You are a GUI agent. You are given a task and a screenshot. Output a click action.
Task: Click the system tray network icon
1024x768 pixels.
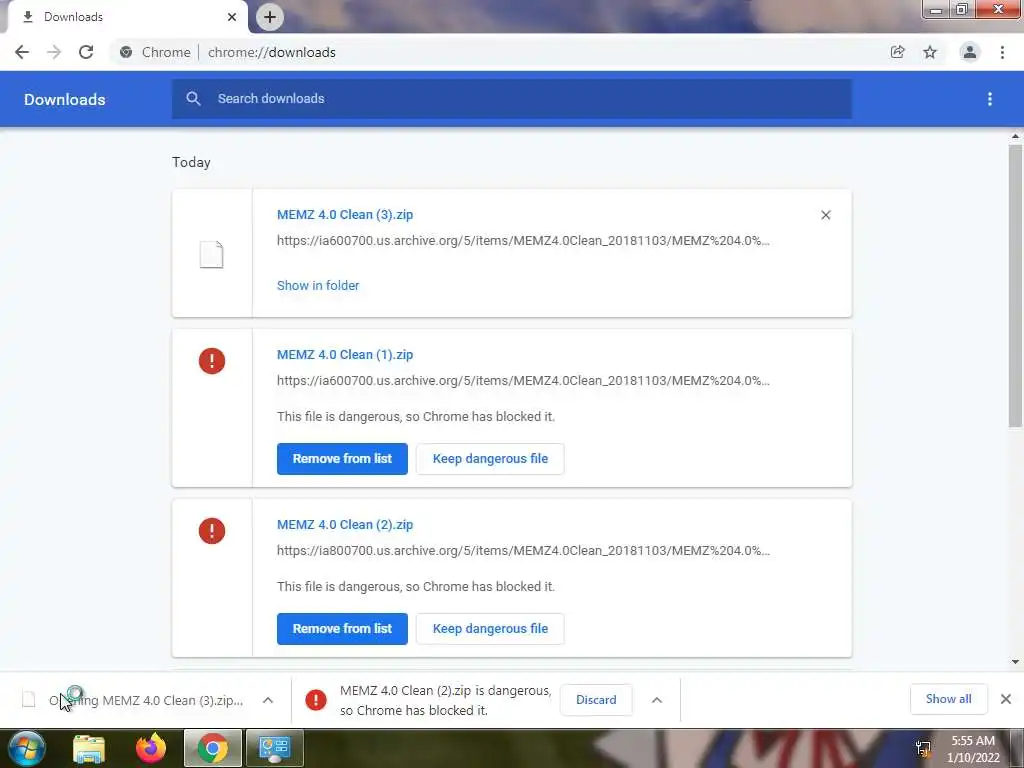[x=923, y=748]
